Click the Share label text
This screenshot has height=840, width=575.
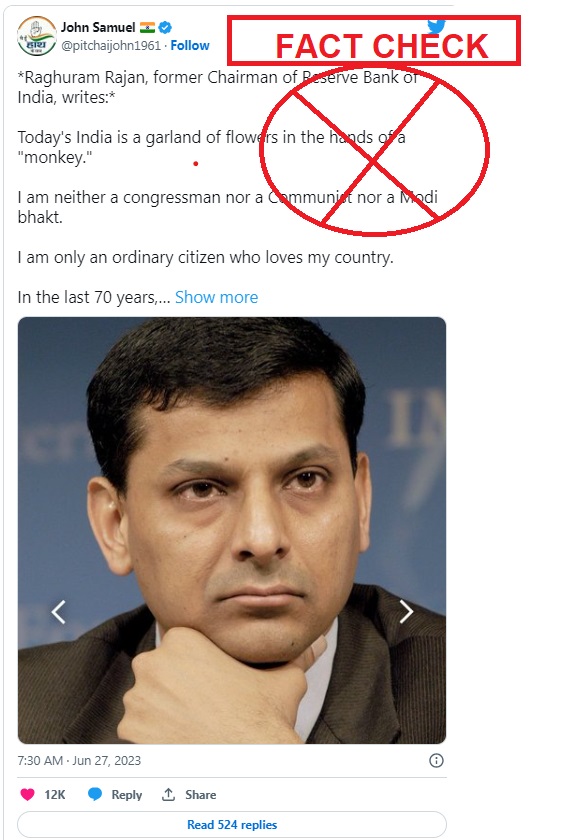[x=200, y=794]
